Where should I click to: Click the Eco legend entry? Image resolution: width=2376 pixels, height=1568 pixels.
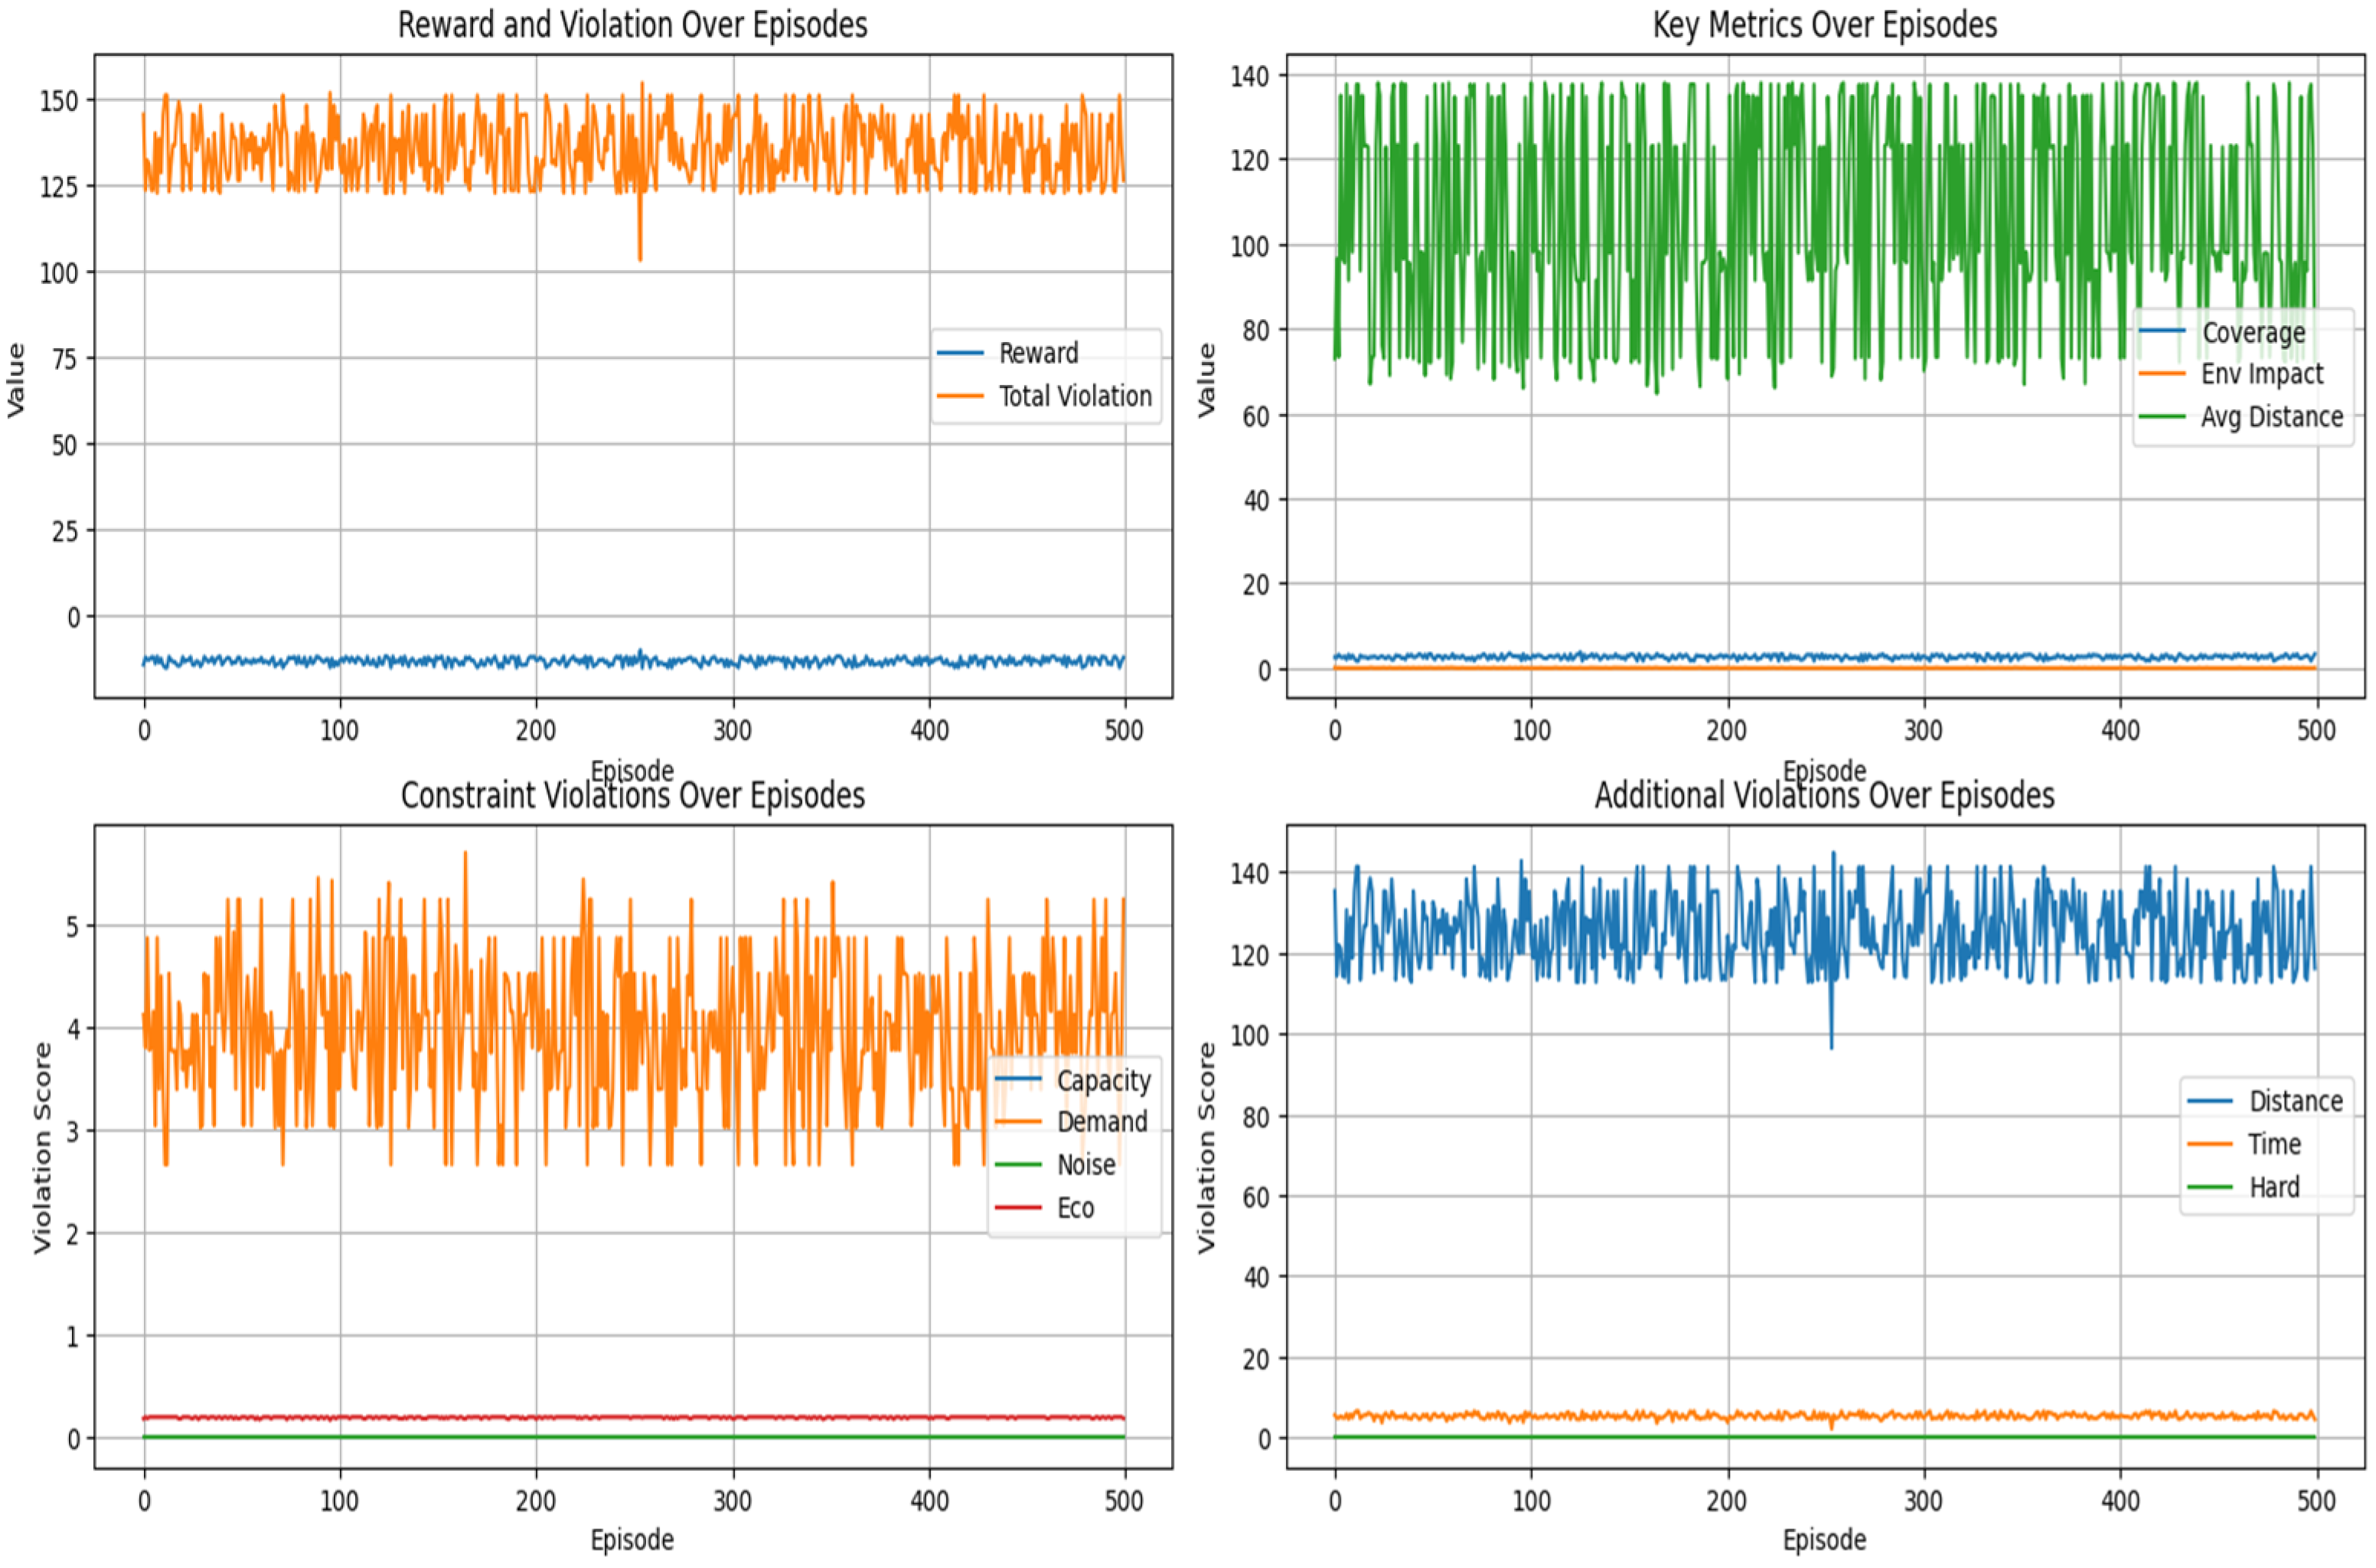point(1075,1208)
